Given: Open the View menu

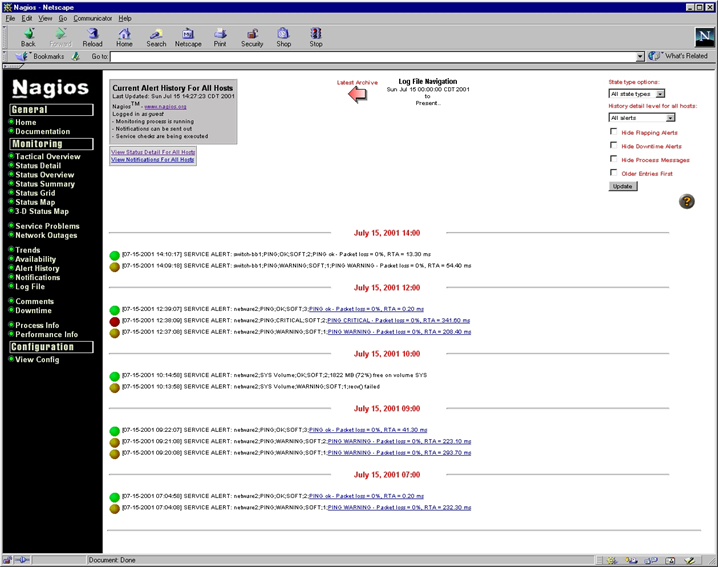Looking at the screenshot, I should (44, 18).
